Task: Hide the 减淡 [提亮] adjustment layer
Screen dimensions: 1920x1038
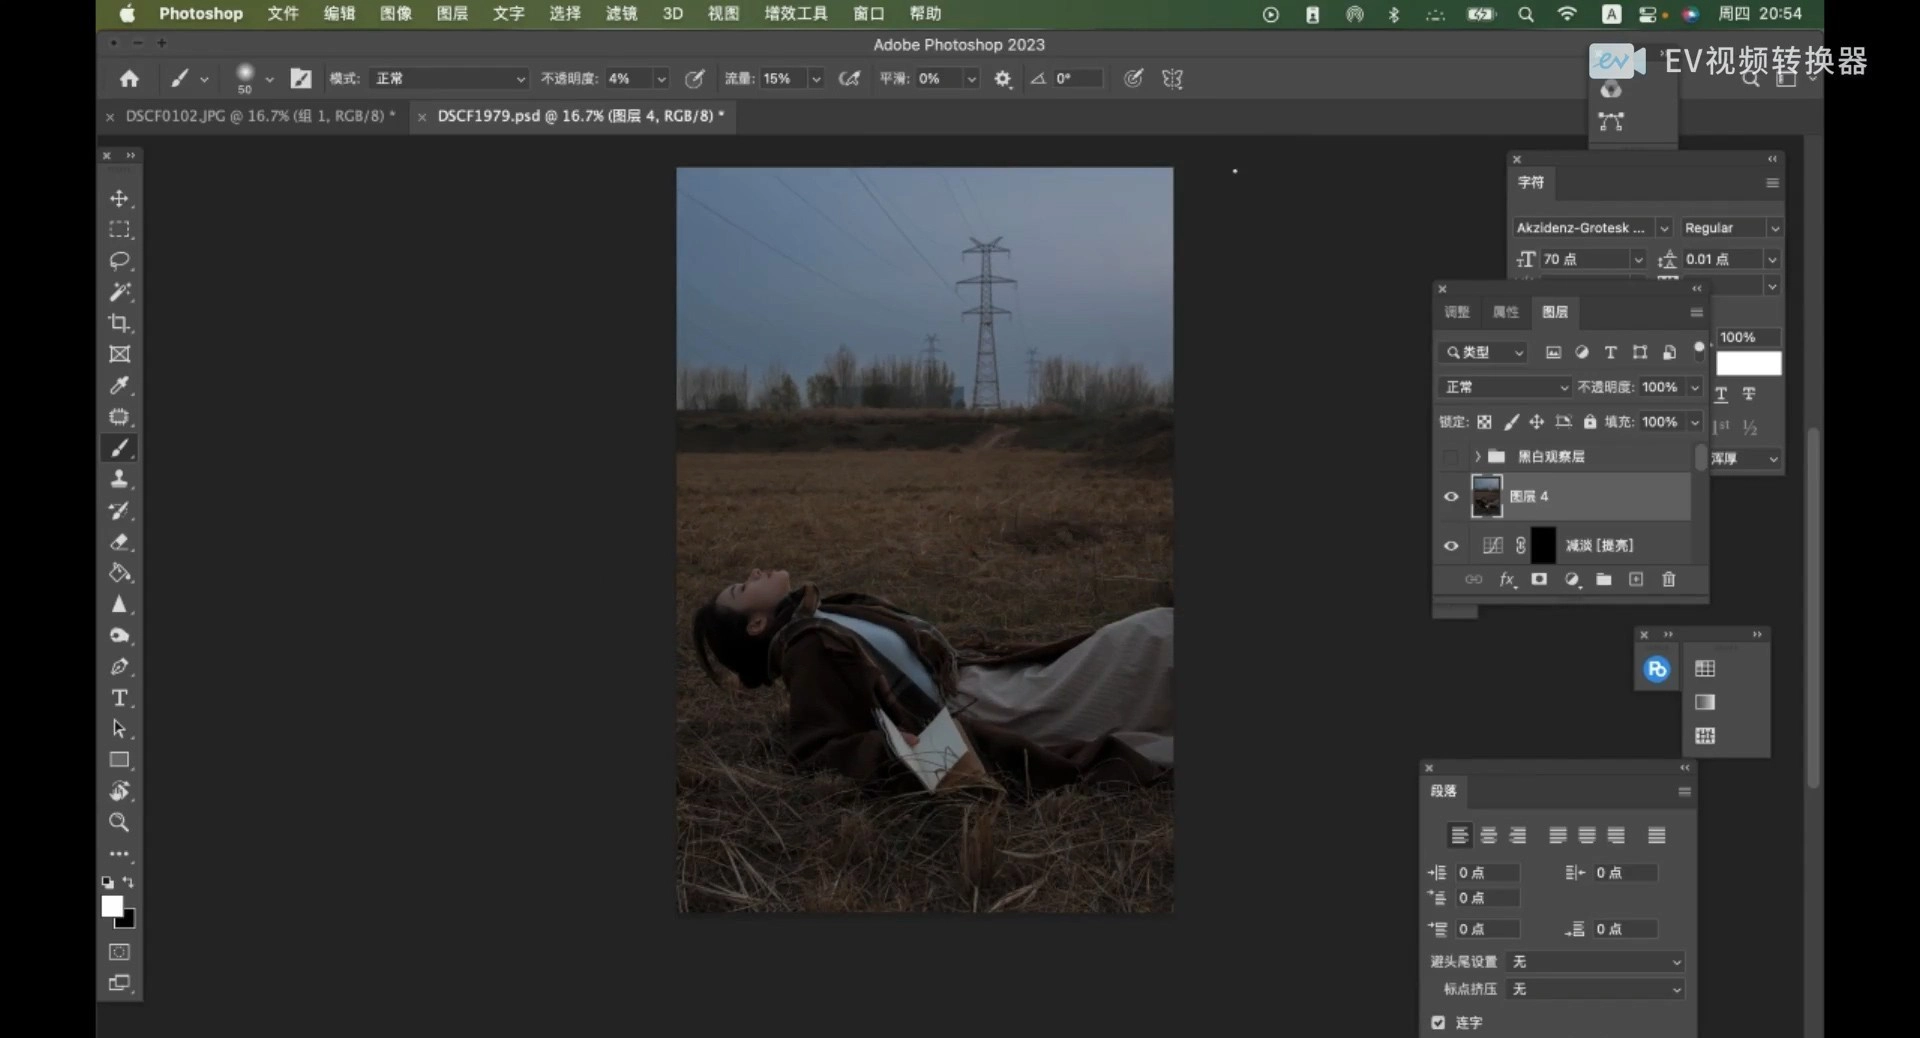Action: coord(1451,545)
